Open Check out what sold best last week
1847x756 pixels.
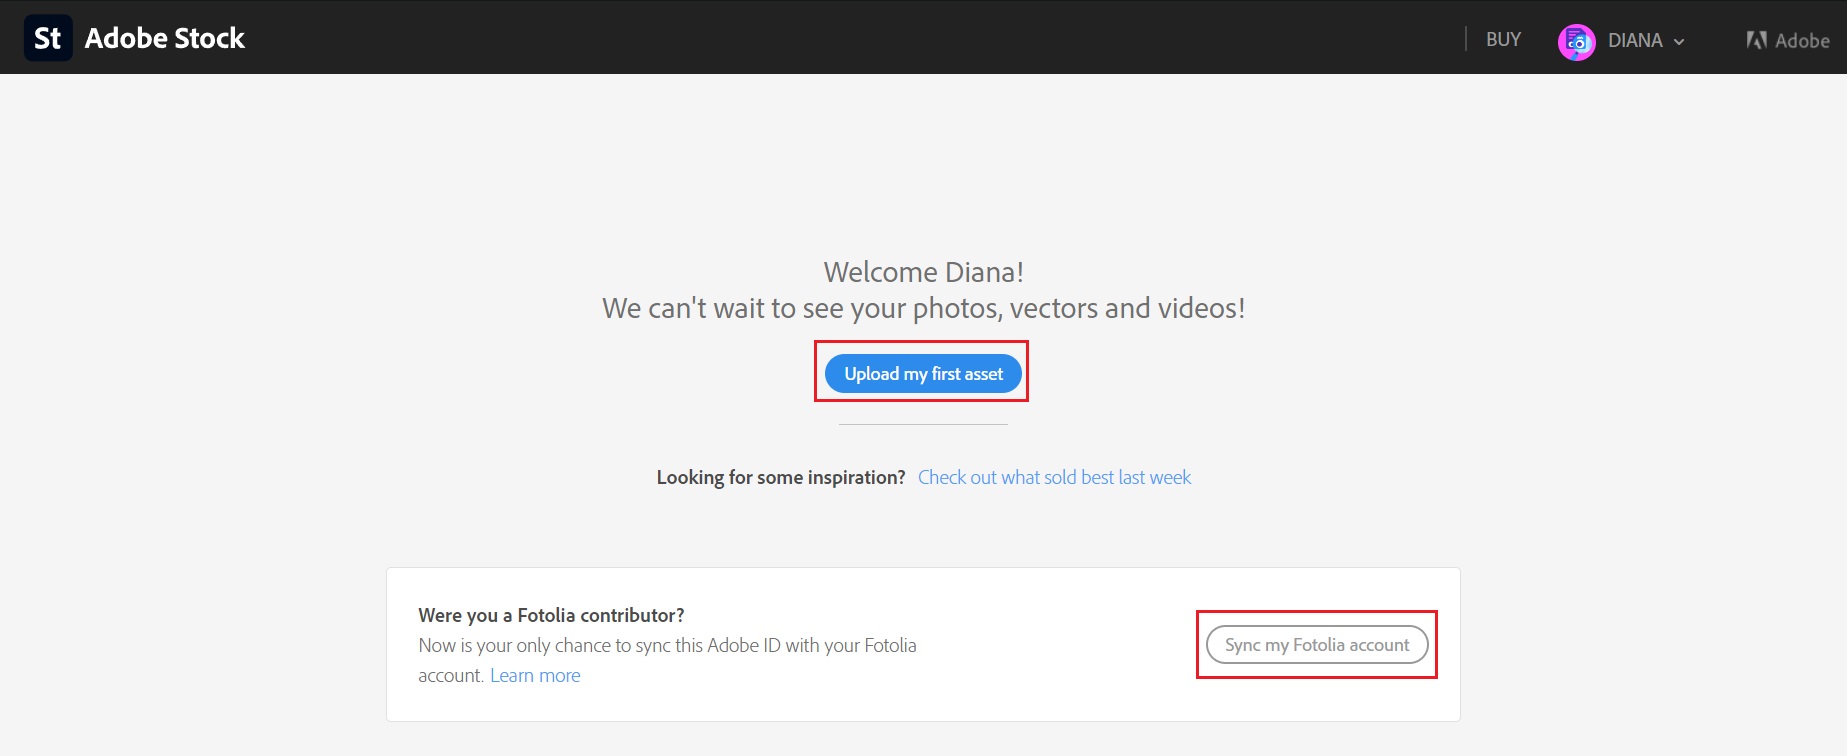click(x=1054, y=477)
